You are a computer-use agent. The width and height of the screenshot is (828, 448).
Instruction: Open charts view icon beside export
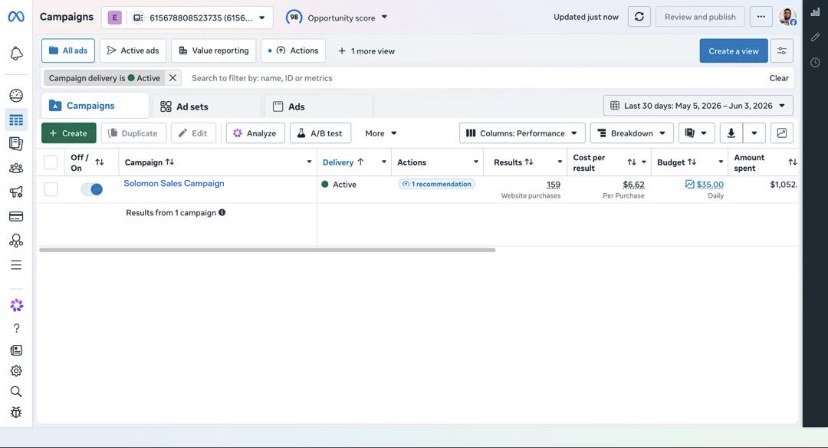(x=782, y=133)
